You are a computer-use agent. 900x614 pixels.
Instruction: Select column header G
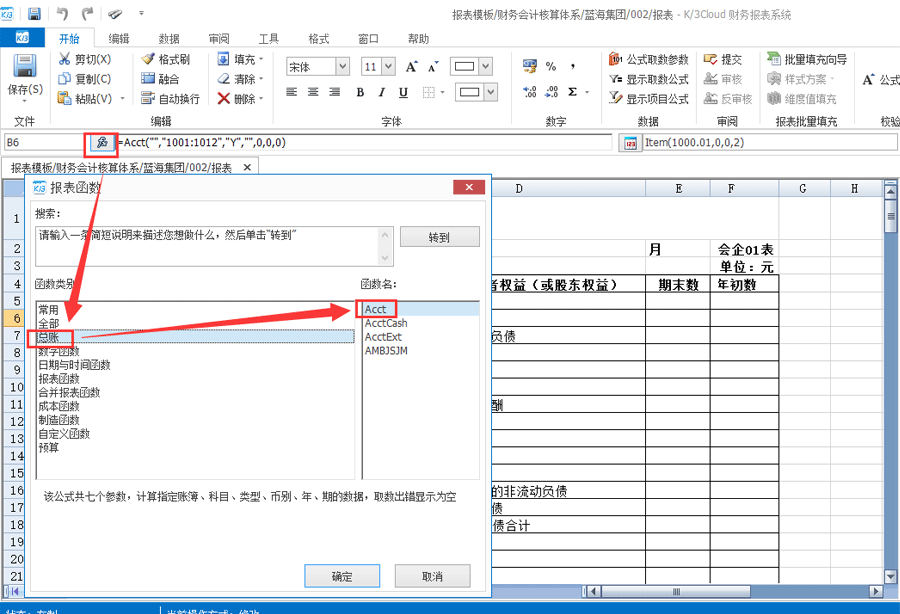(802, 188)
